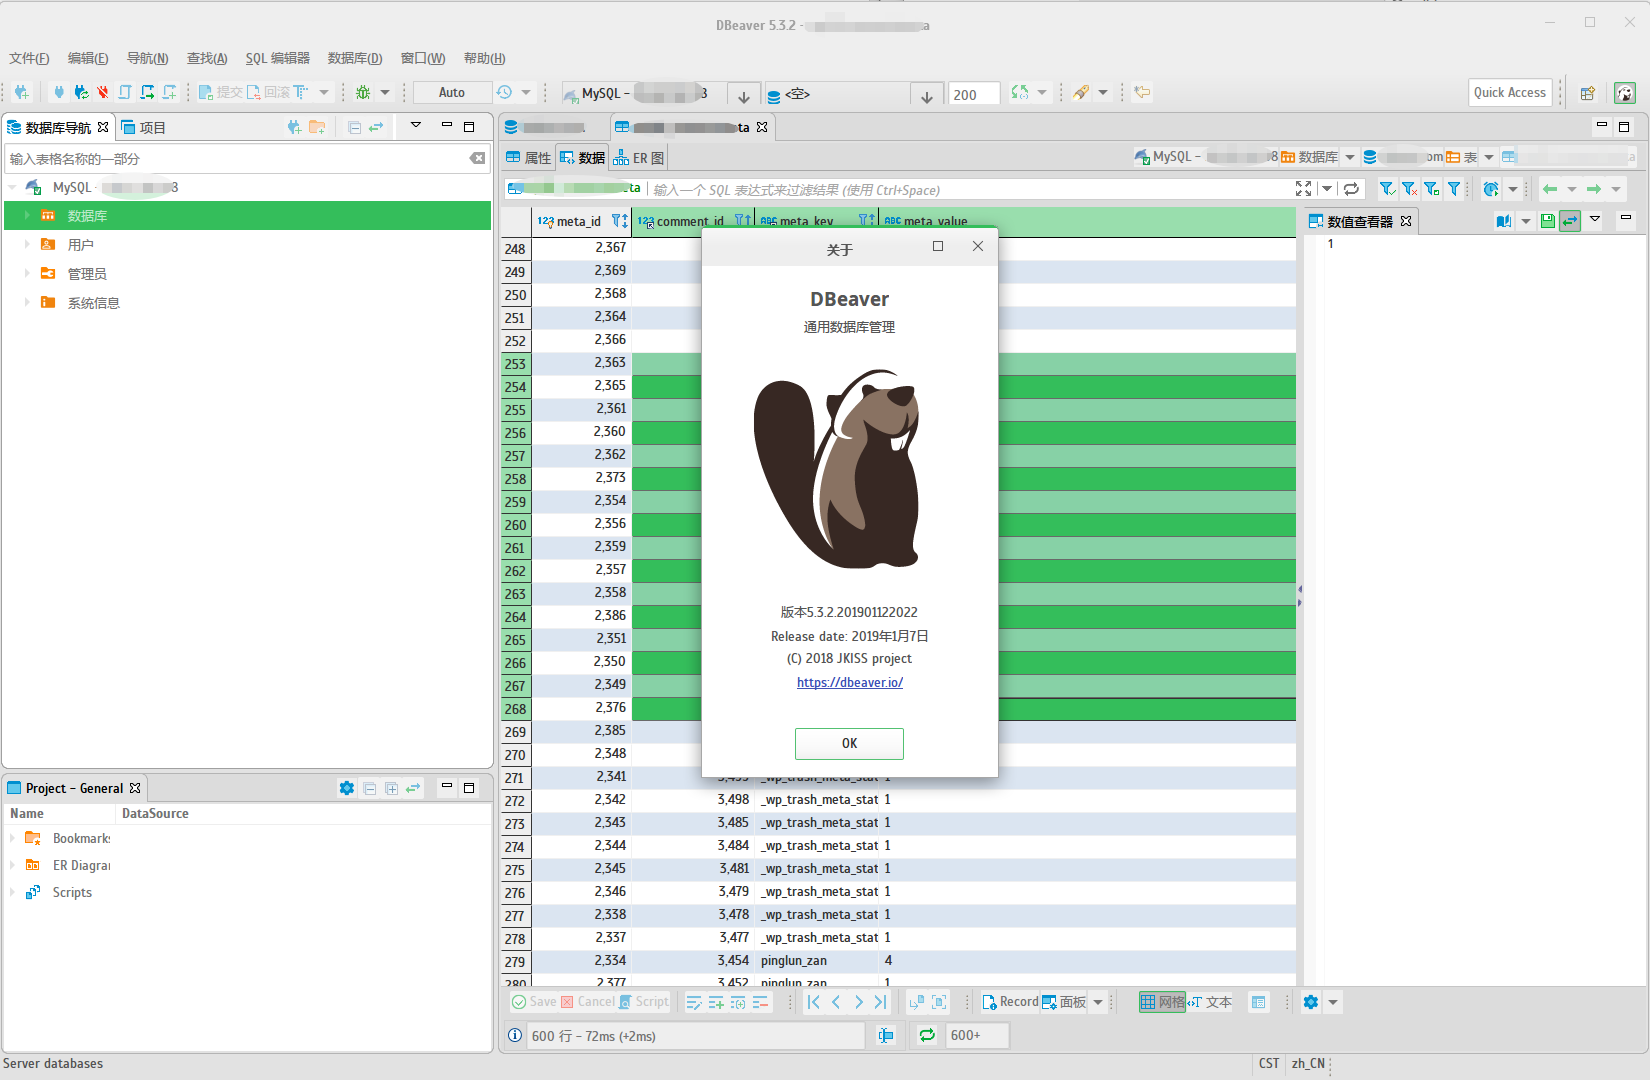This screenshot has height=1080, width=1650.
Task: Switch to 网格 grid view
Action: pos(1162,1001)
